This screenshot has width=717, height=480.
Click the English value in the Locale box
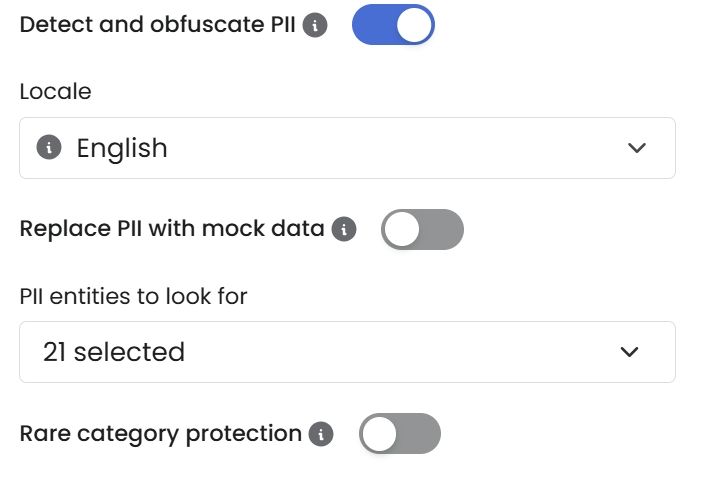(x=122, y=148)
